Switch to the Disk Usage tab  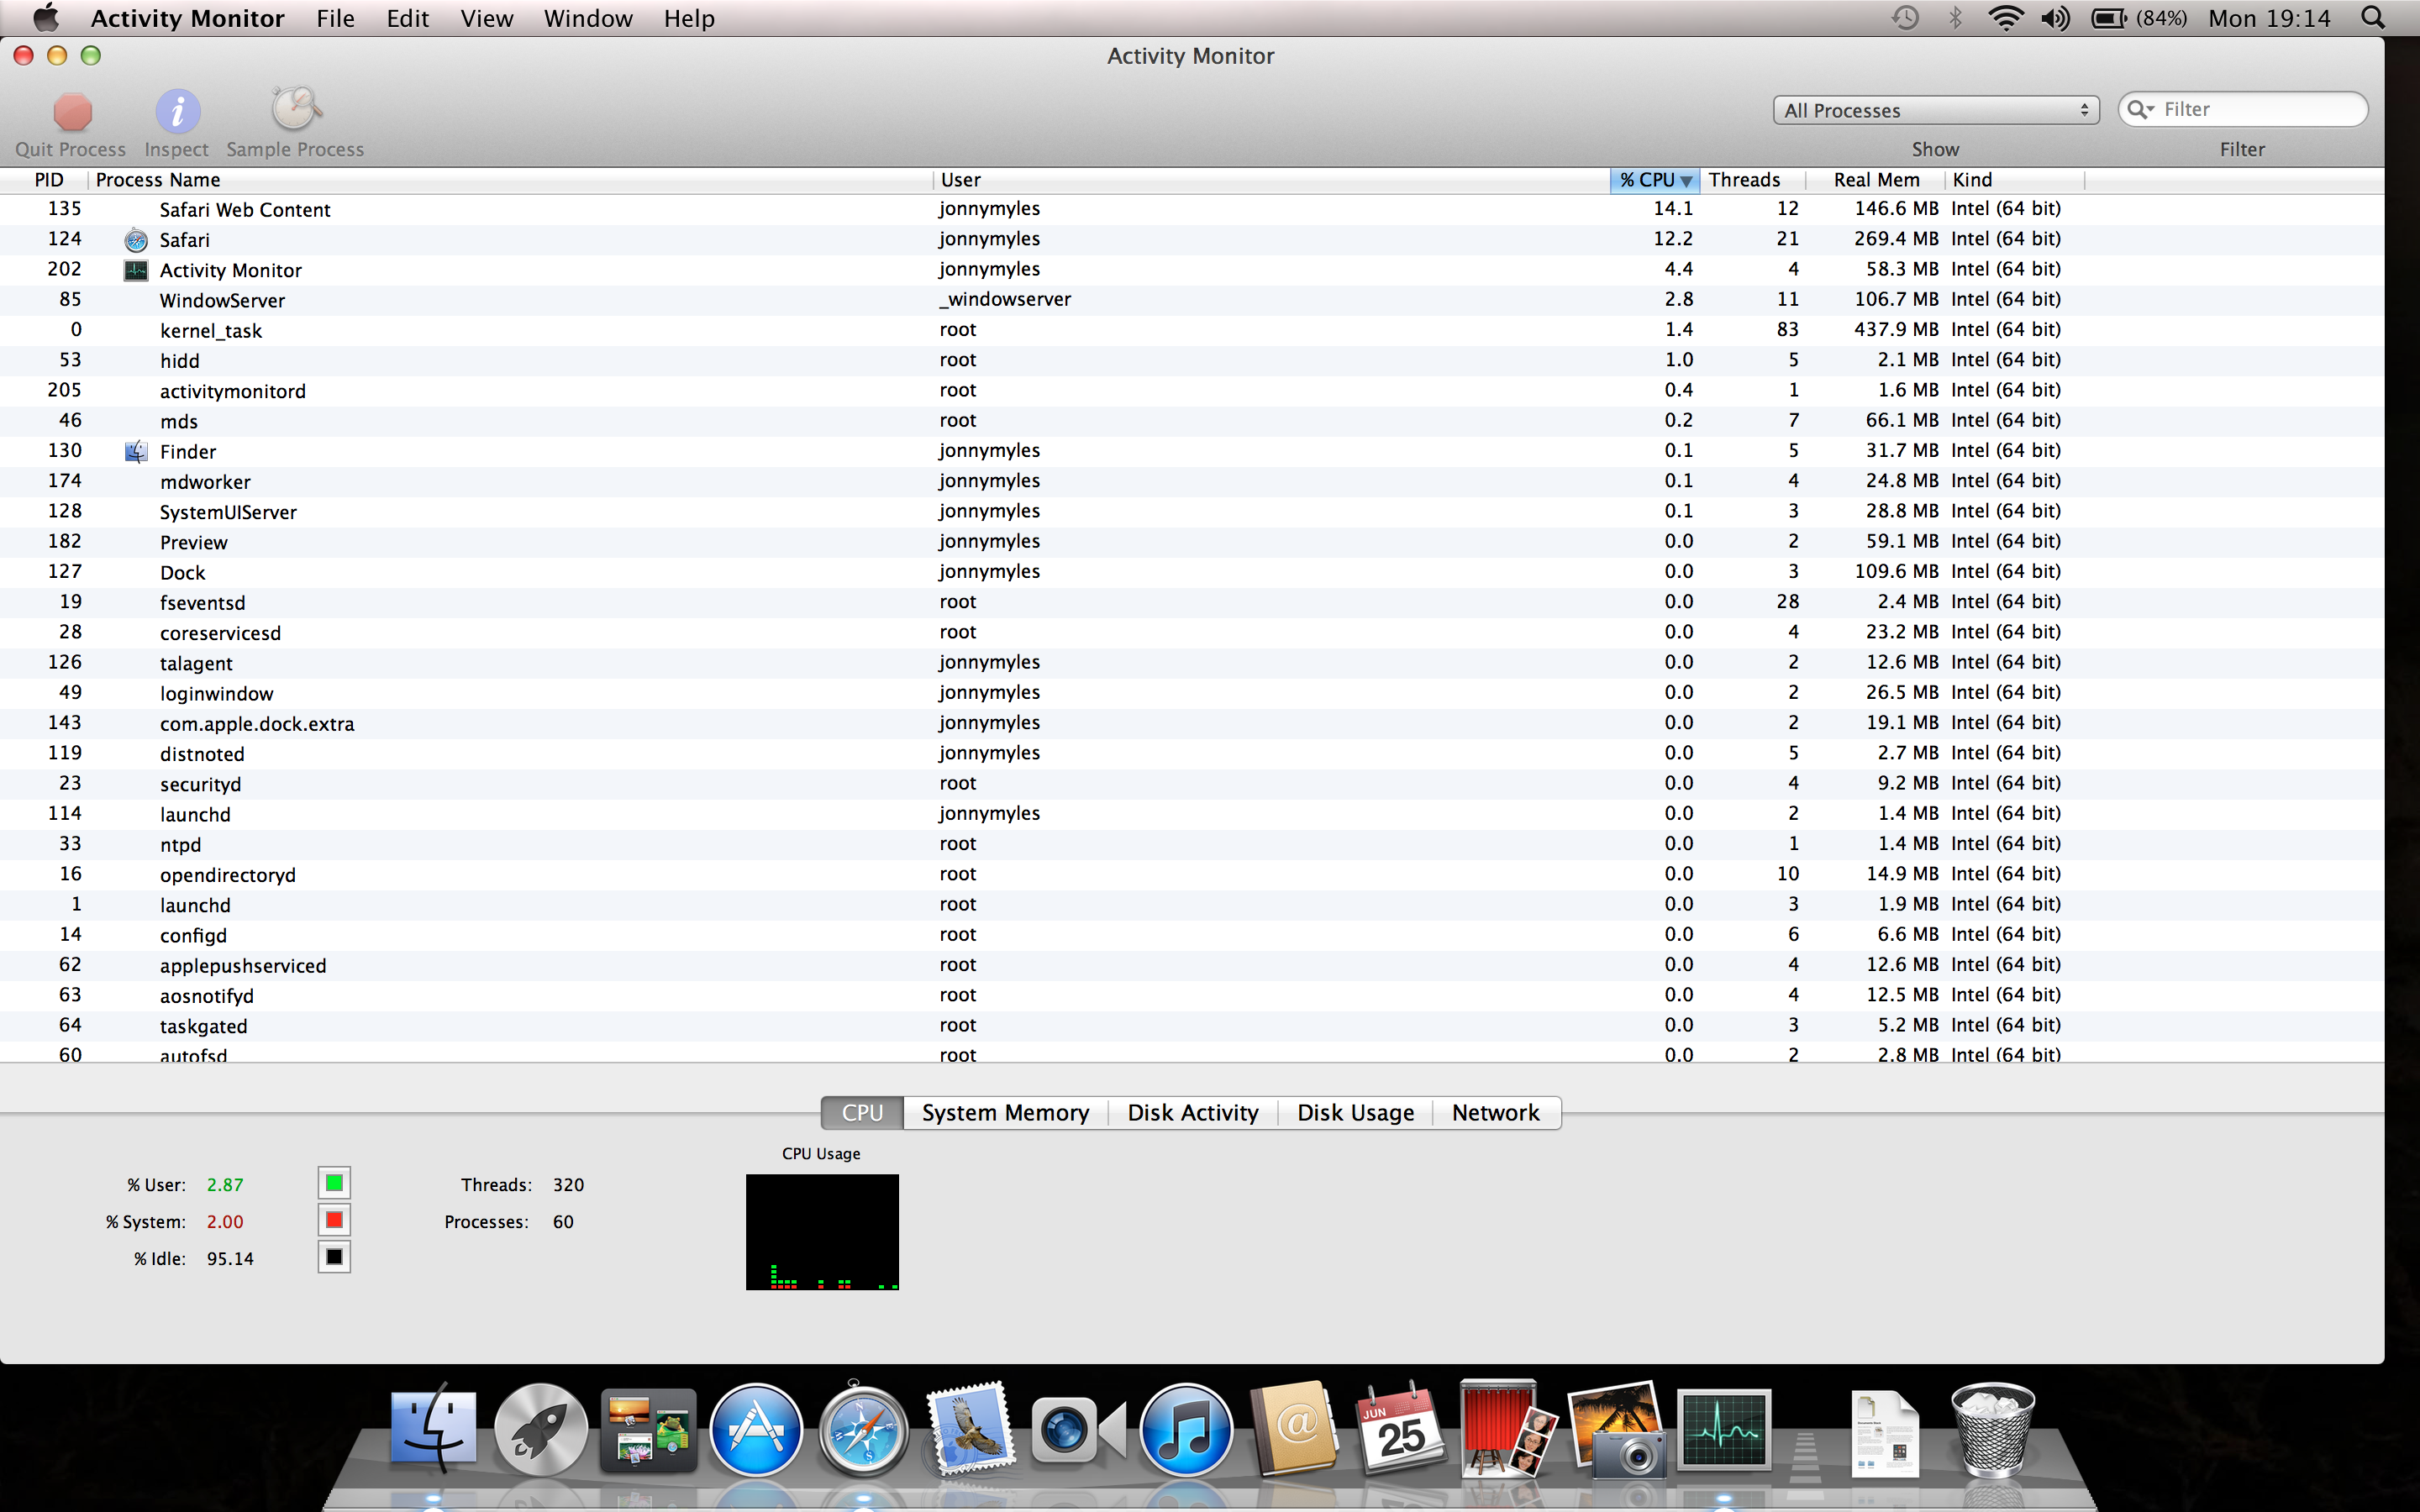[1355, 1113]
